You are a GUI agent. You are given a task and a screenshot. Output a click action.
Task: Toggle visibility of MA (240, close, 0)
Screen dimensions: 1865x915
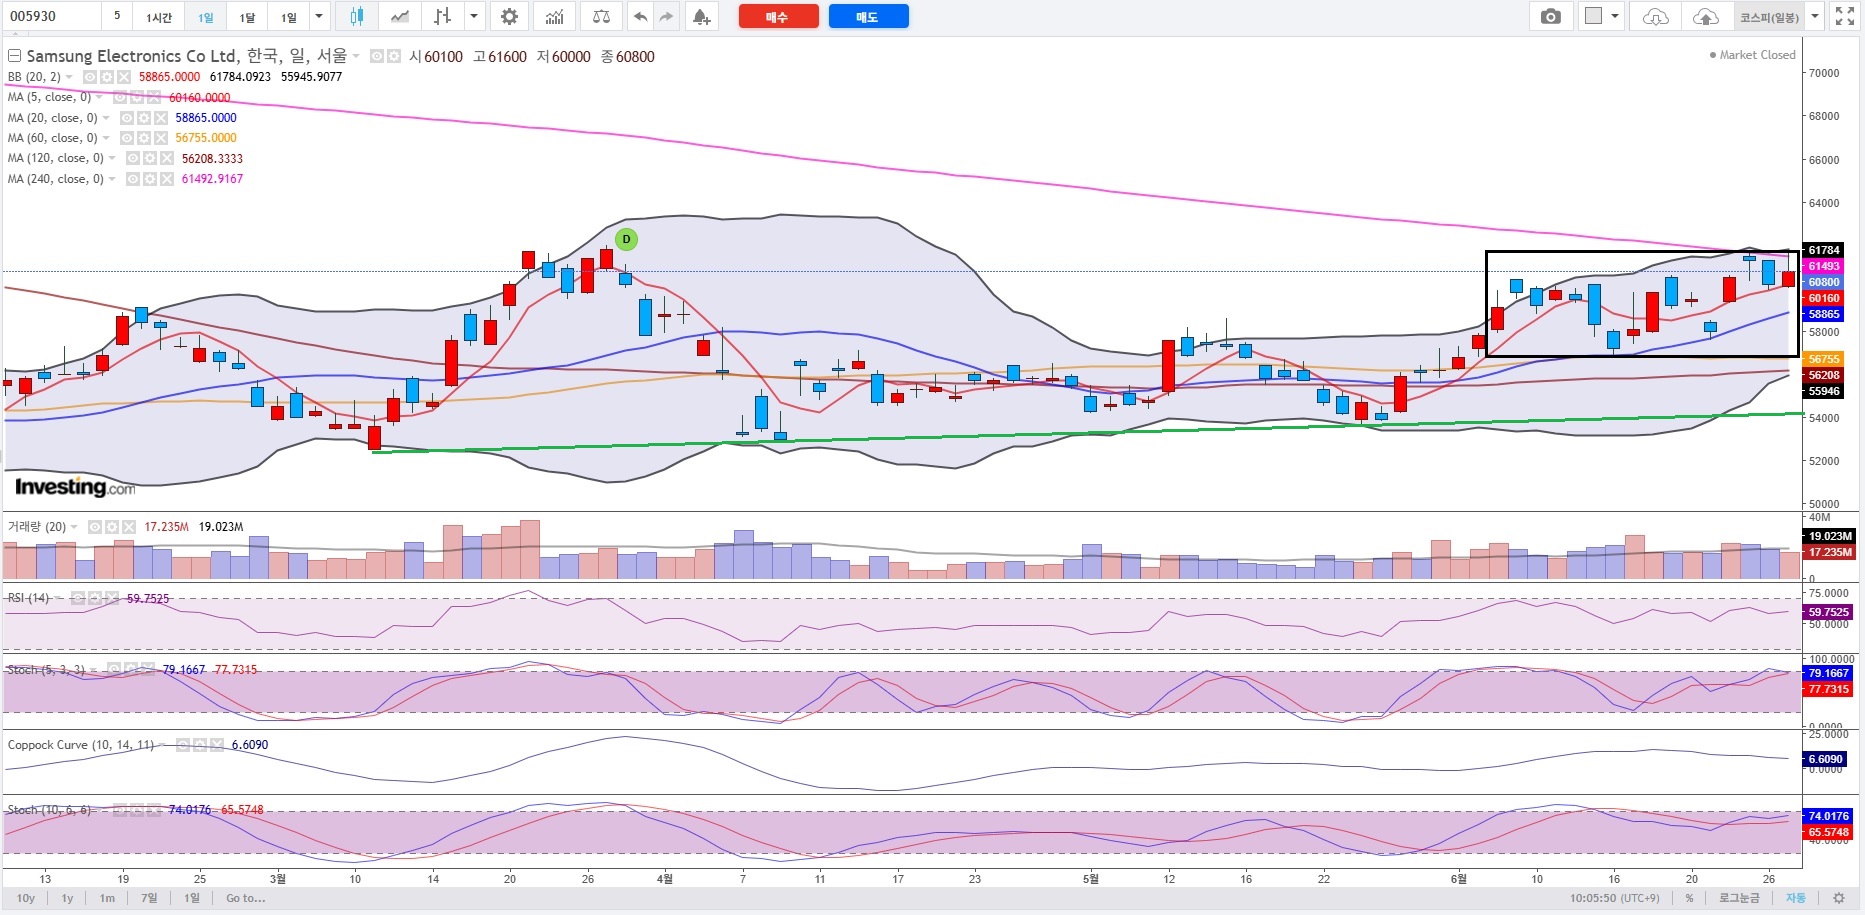coord(132,179)
